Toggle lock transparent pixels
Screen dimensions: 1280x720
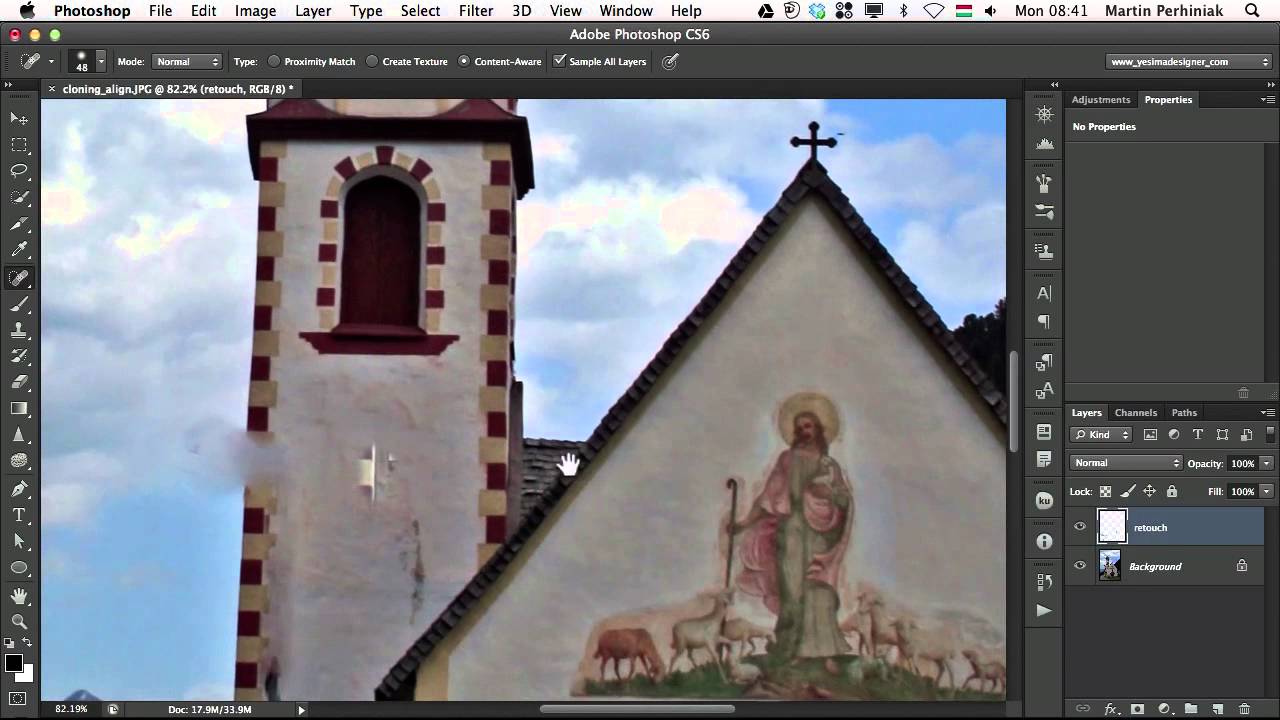(x=1105, y=491)
